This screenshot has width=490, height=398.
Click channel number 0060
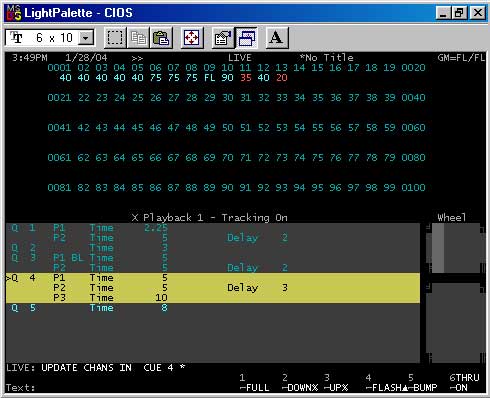(413, 128)
